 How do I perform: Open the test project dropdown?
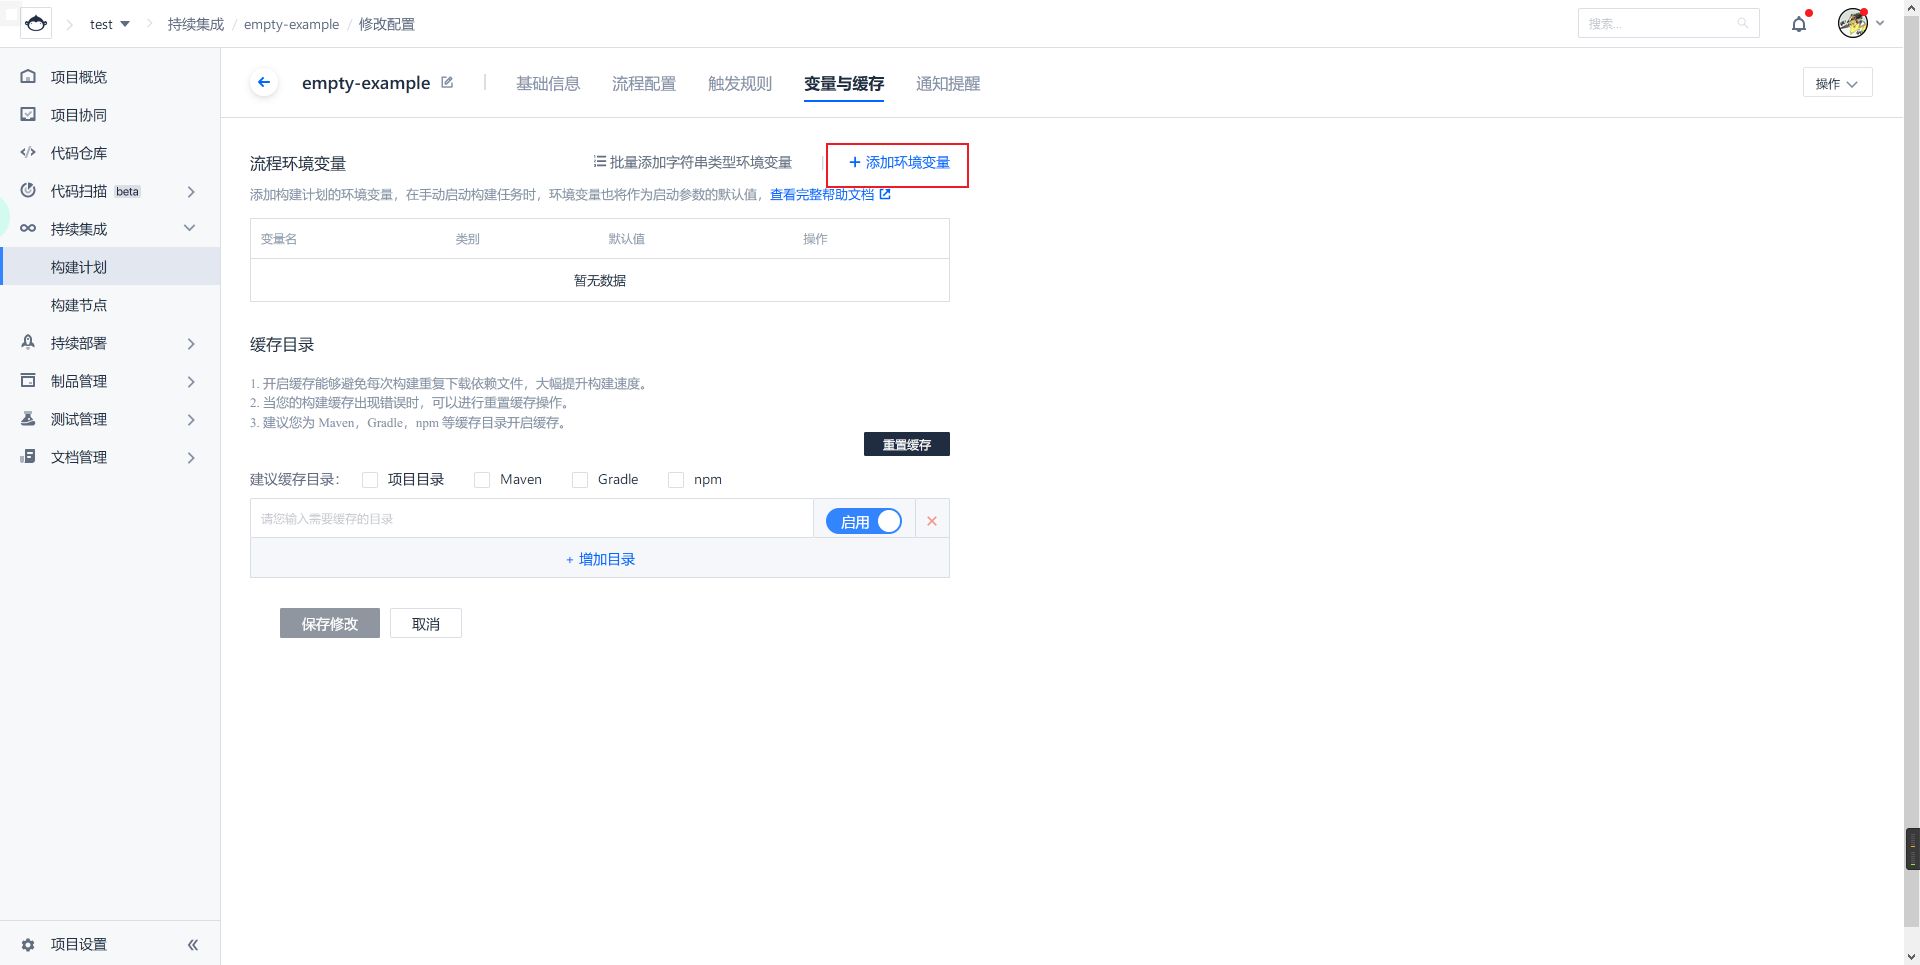click(x=110, y=24)
